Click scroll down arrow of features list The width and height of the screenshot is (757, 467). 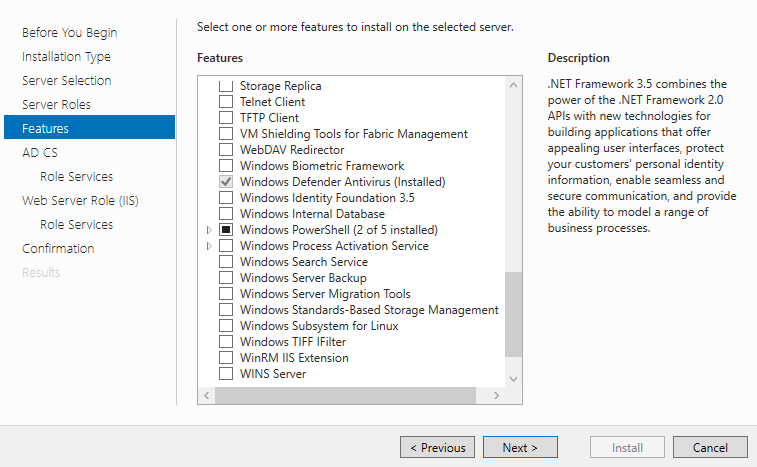[x=513, y=379]
